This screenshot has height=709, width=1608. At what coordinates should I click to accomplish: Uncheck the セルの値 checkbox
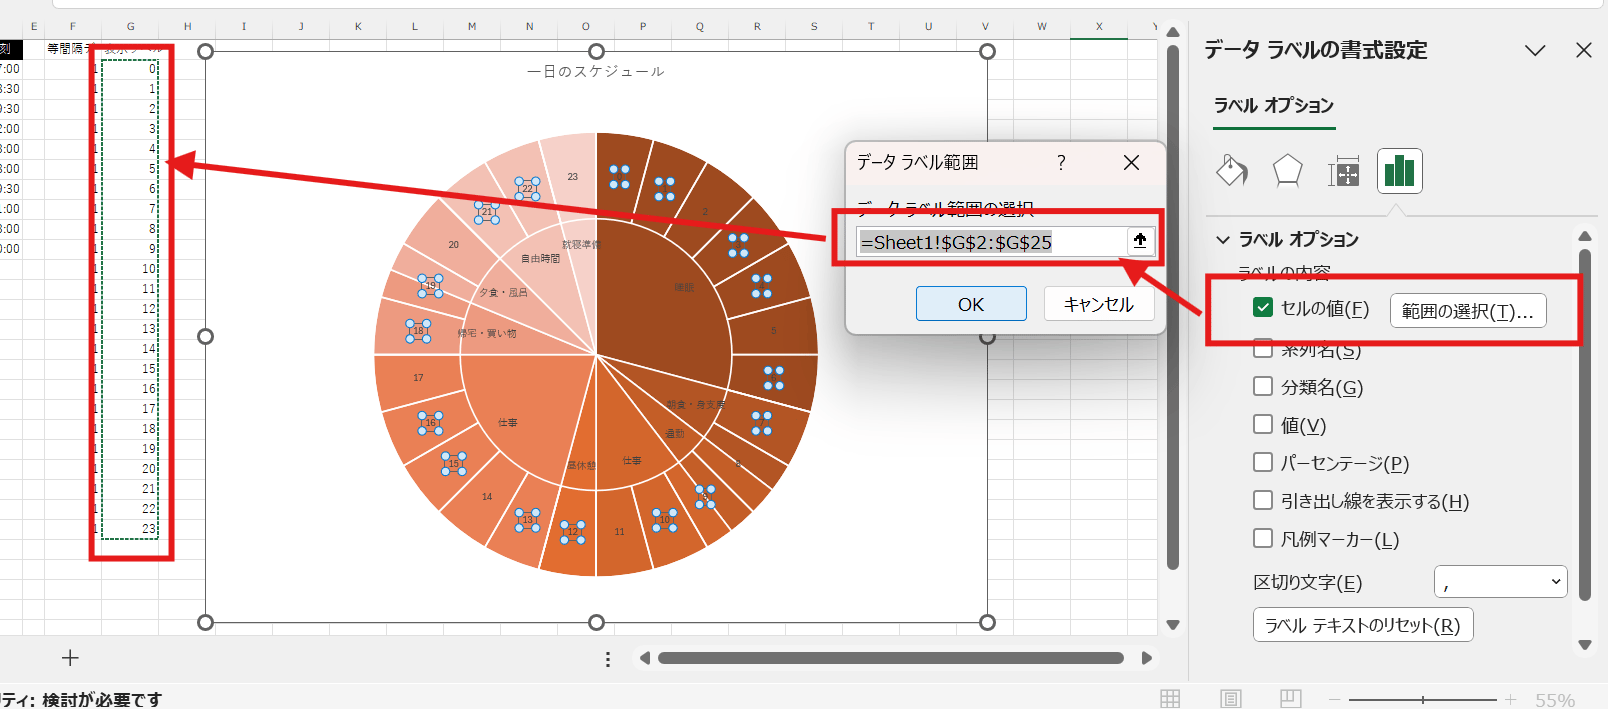tap(1263, 308)
